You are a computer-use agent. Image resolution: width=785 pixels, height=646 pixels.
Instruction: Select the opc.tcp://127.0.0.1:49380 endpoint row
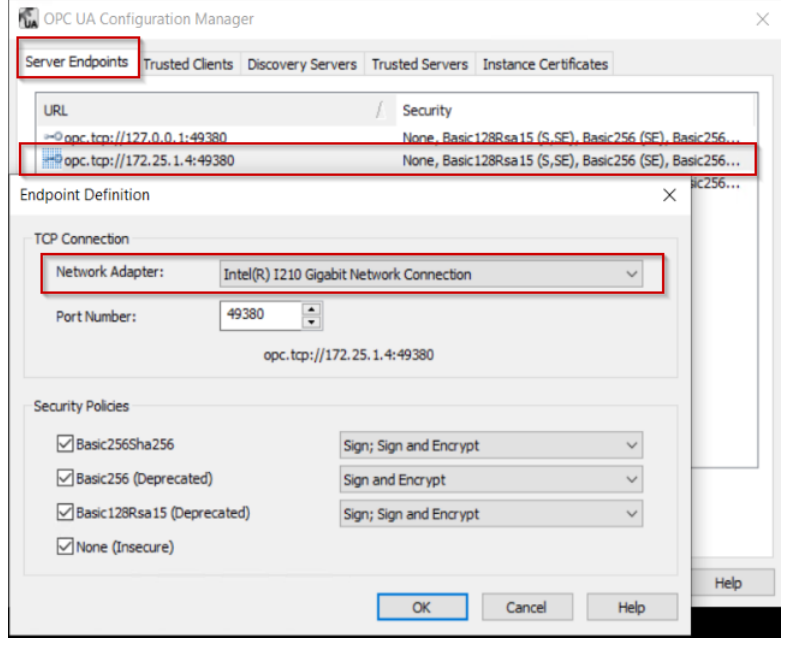[x=152, y=138]
